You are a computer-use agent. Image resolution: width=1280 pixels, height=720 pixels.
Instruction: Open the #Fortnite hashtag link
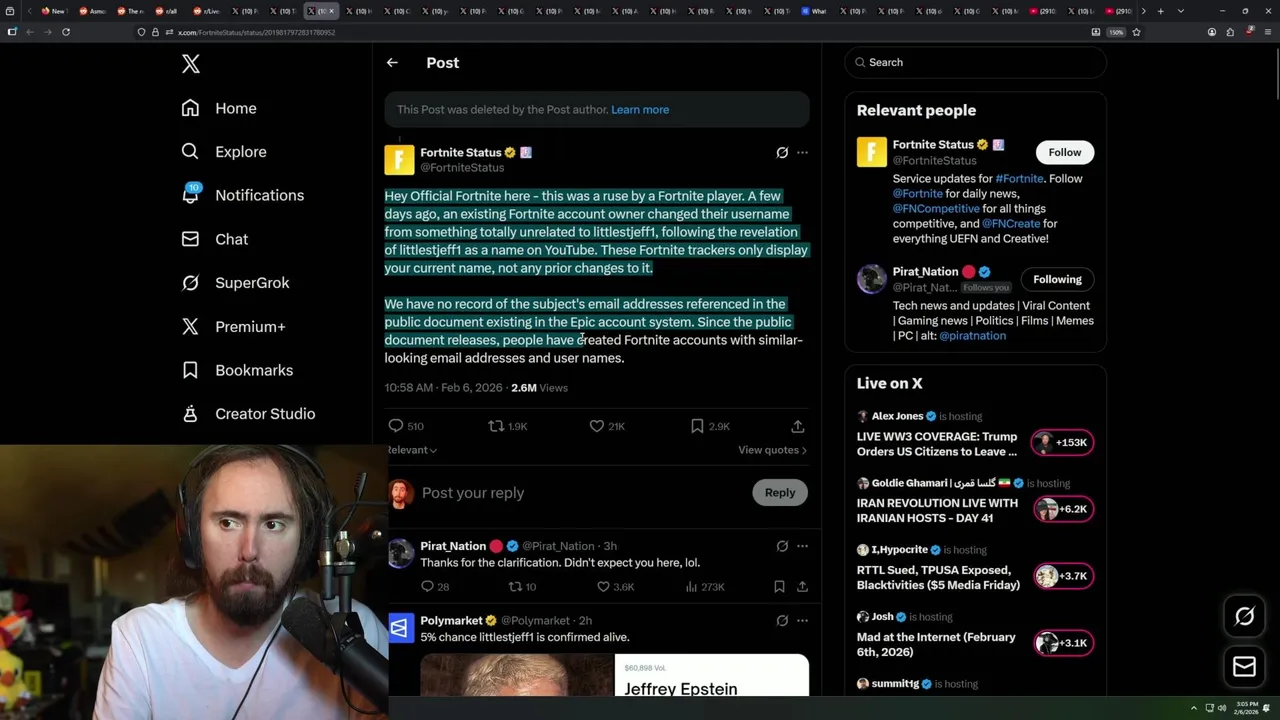(1019, 179)
